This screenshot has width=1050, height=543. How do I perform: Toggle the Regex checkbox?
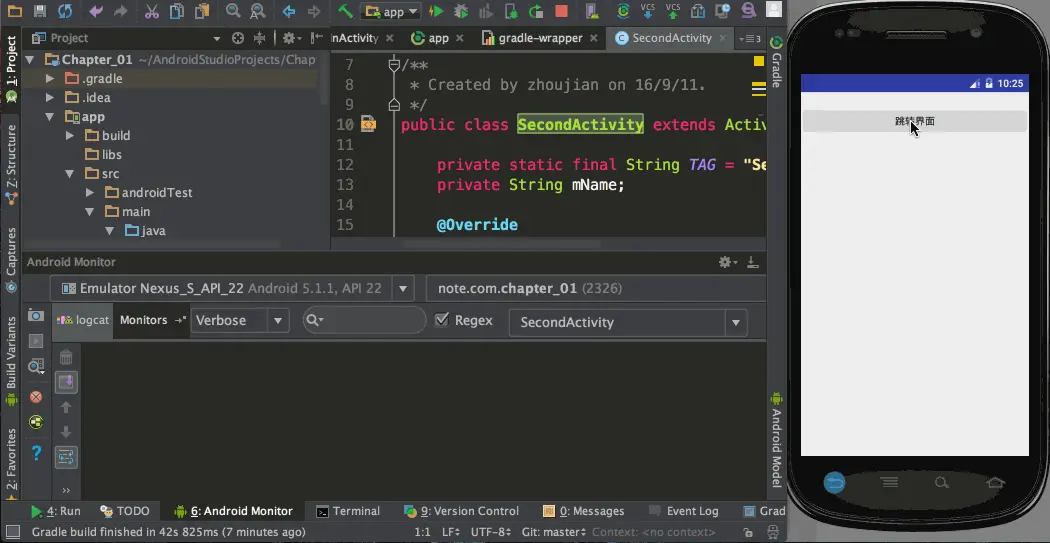[x=441, y=319]
